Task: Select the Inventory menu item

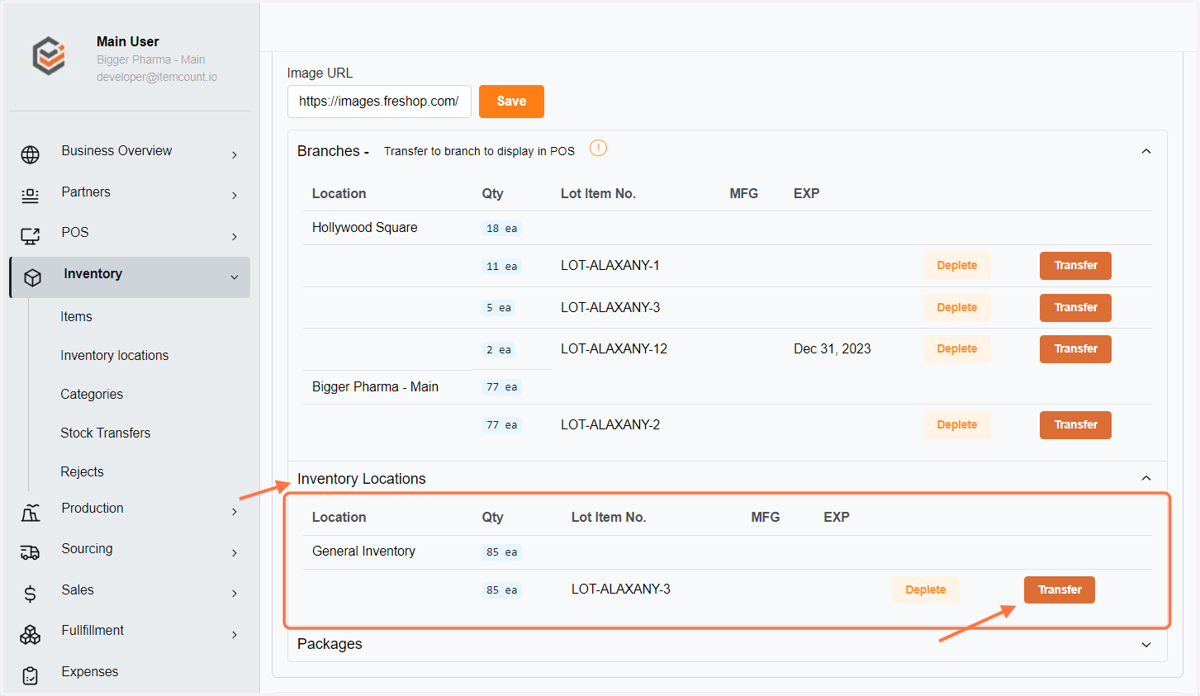Action: pos(130,277)
